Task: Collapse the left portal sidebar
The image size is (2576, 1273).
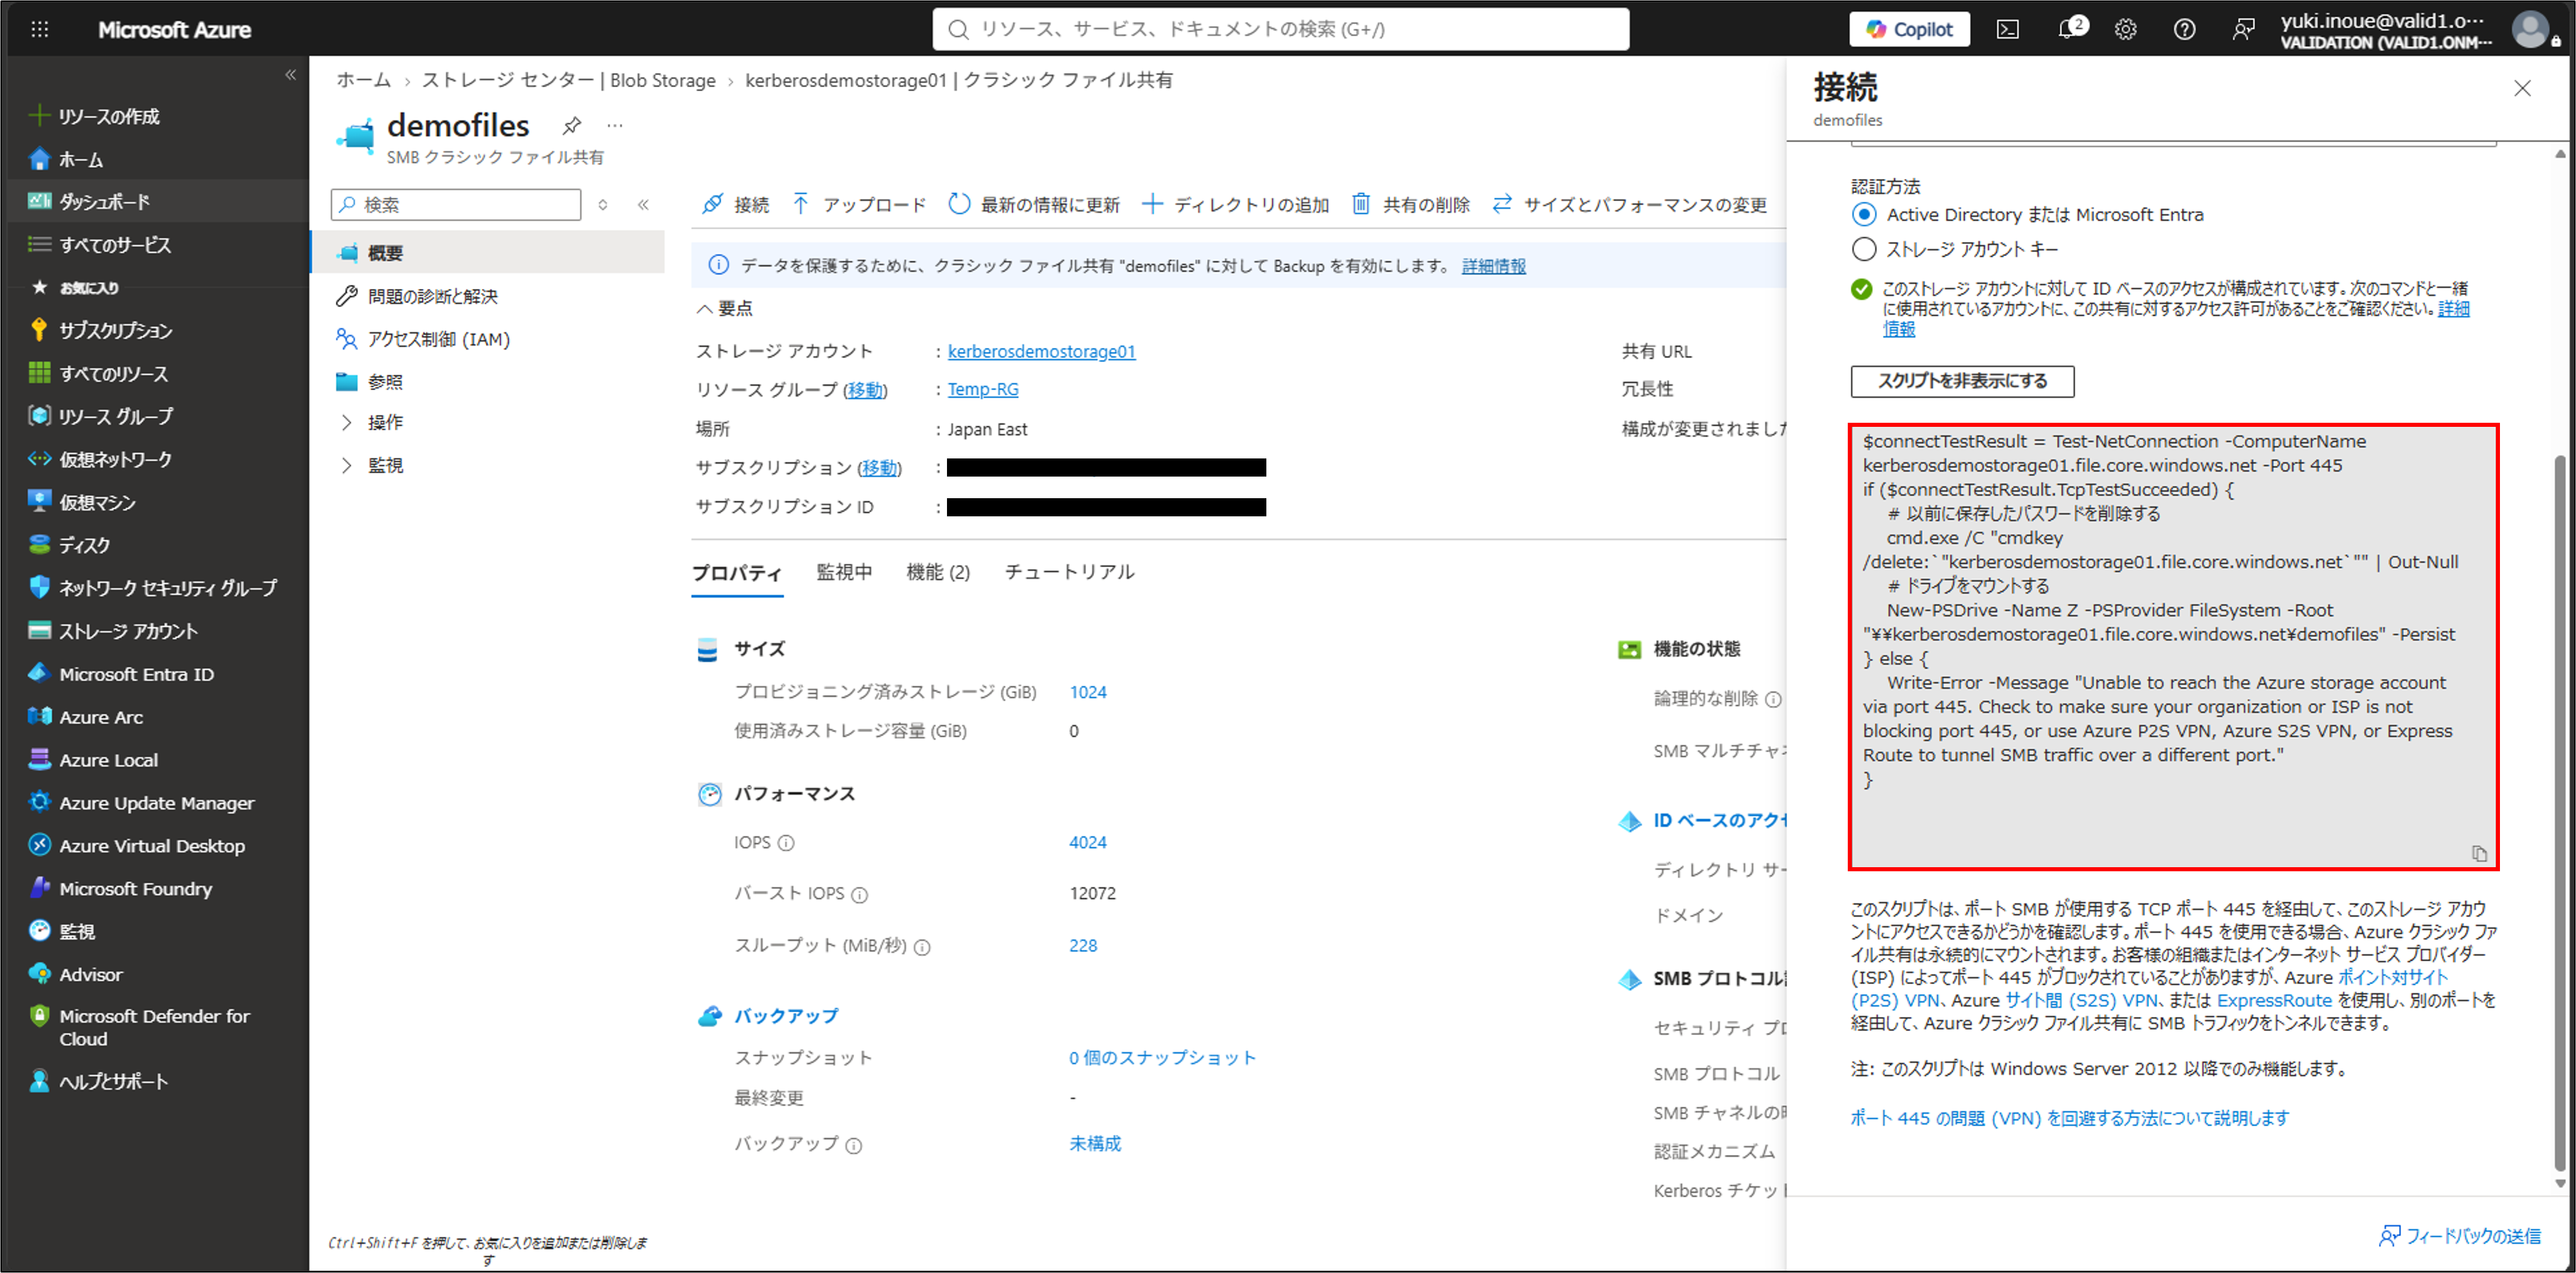Action: tap(290, 75)
